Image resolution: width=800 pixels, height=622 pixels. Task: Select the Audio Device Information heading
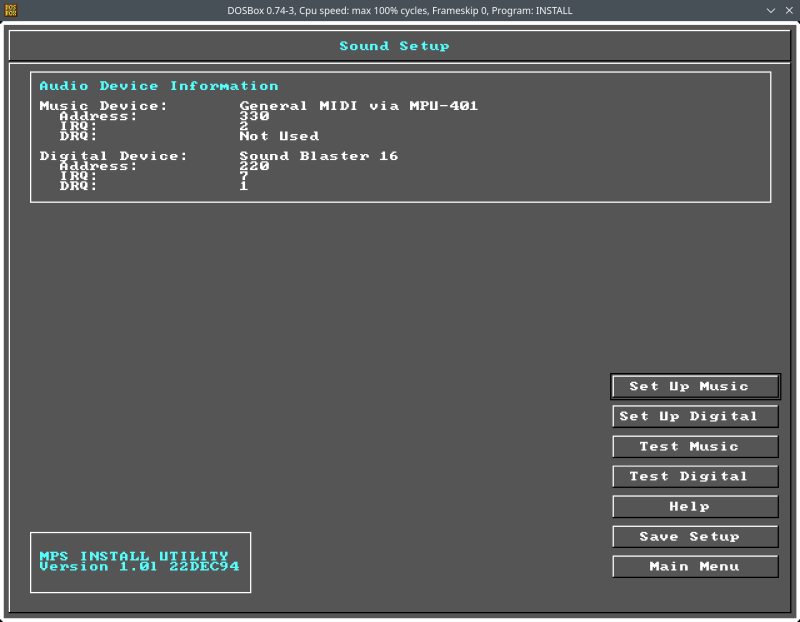[x=159, y=86]
